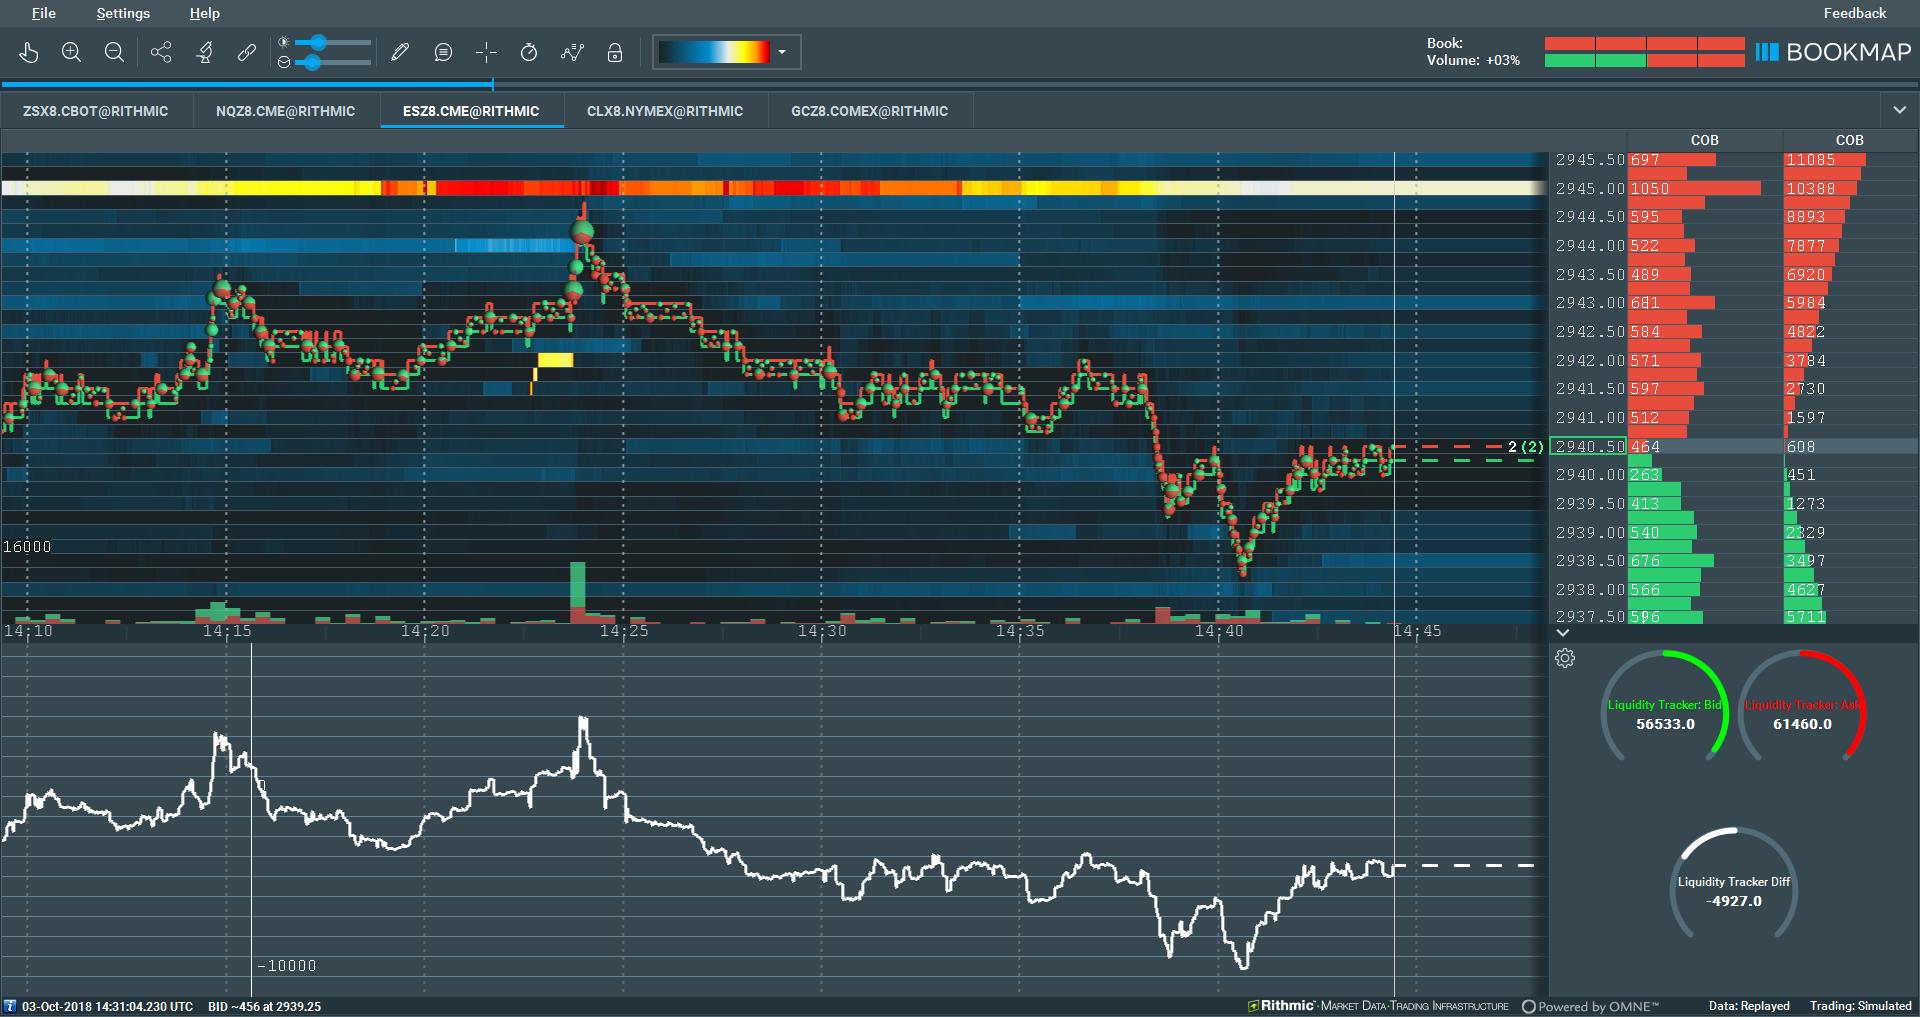Screen dimensions: 1920x1017
Task: Open widget settings gear icon
Action: point(1565,658)
